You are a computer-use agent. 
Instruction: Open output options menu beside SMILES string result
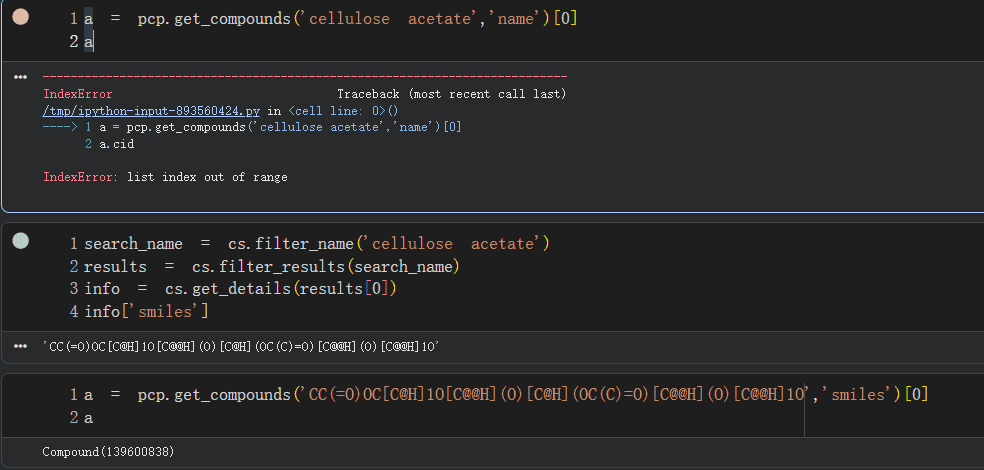click(x=20, y=346)
